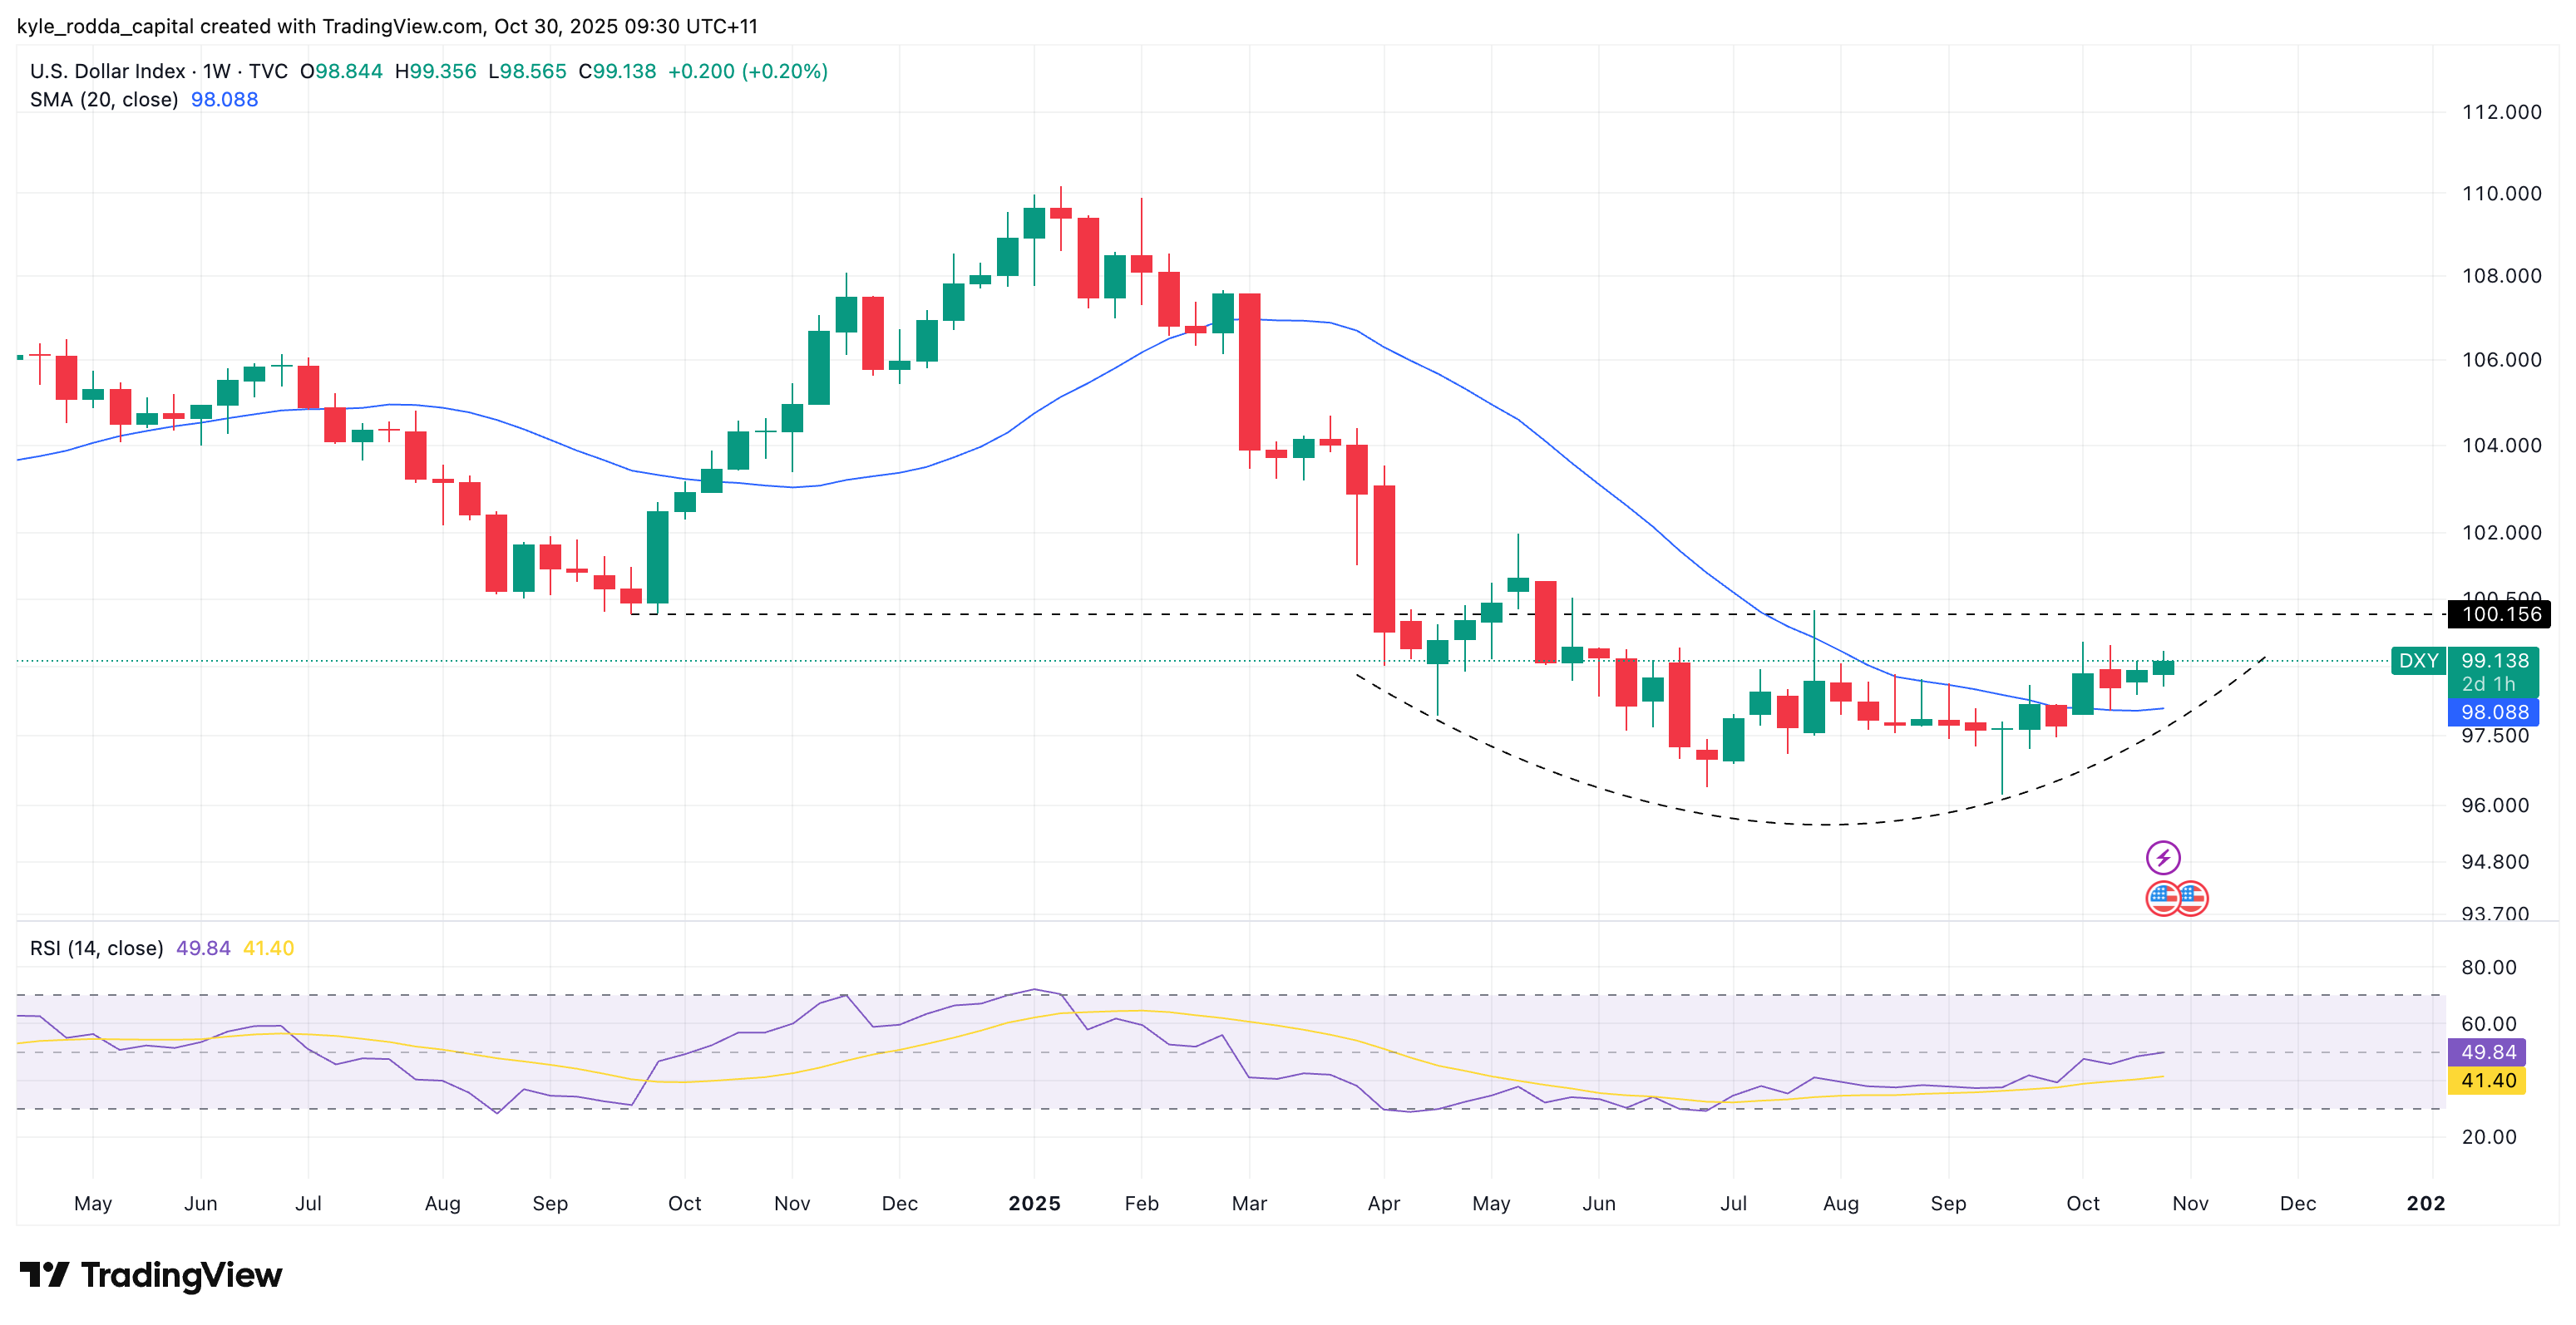
Task: Select the RSI (14, close) indicator legend
Action: pos(96,948)
